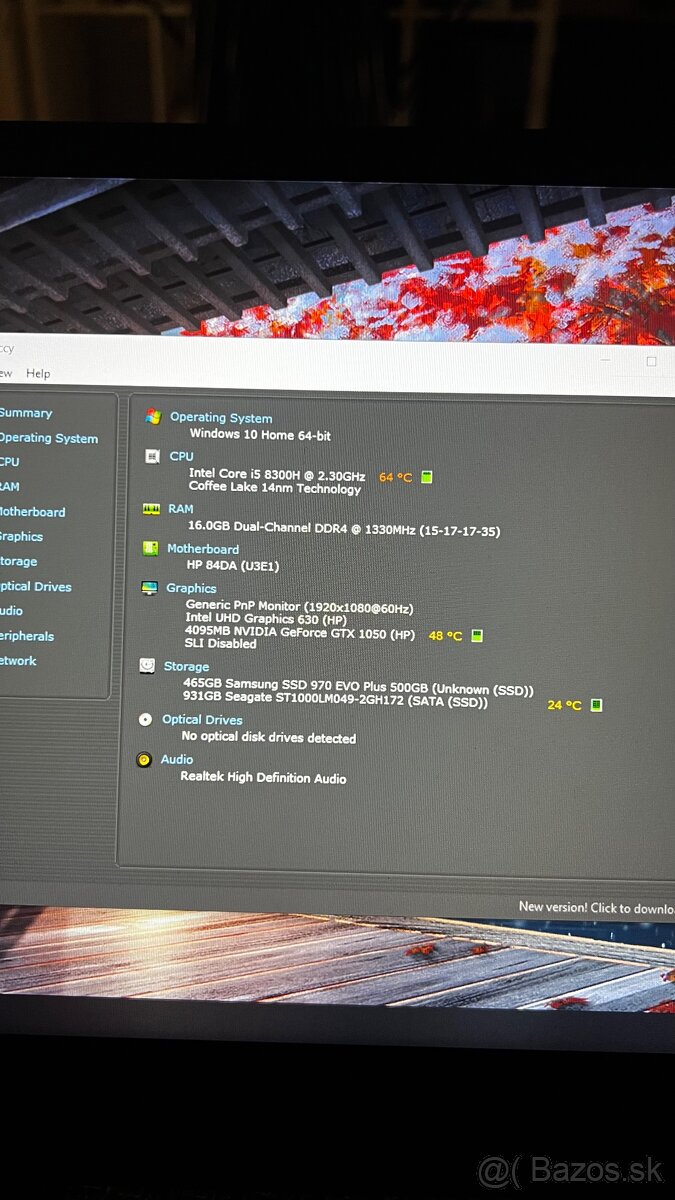
Task: Open the Help menu
Action: pos(38,373)
